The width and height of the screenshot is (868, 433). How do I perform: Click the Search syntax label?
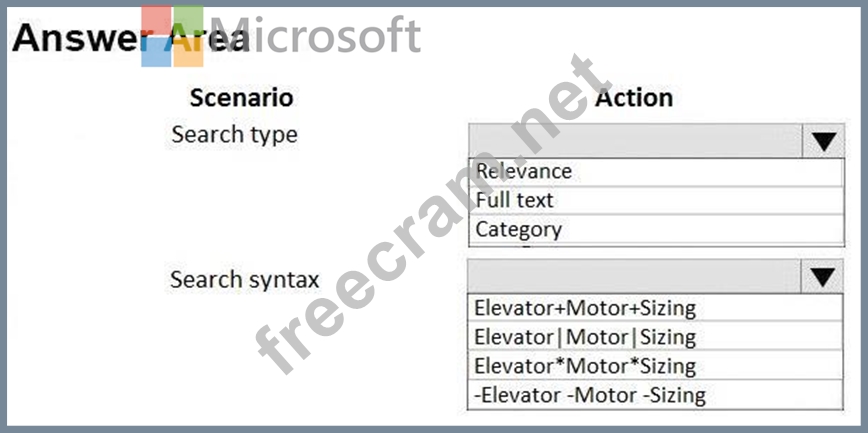tap(244, 279)
